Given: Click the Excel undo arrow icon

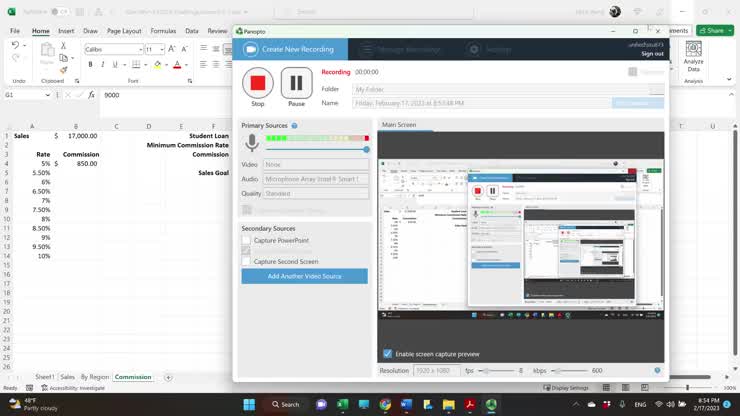Looking at the screenshot, I should [x=16, y=46].
